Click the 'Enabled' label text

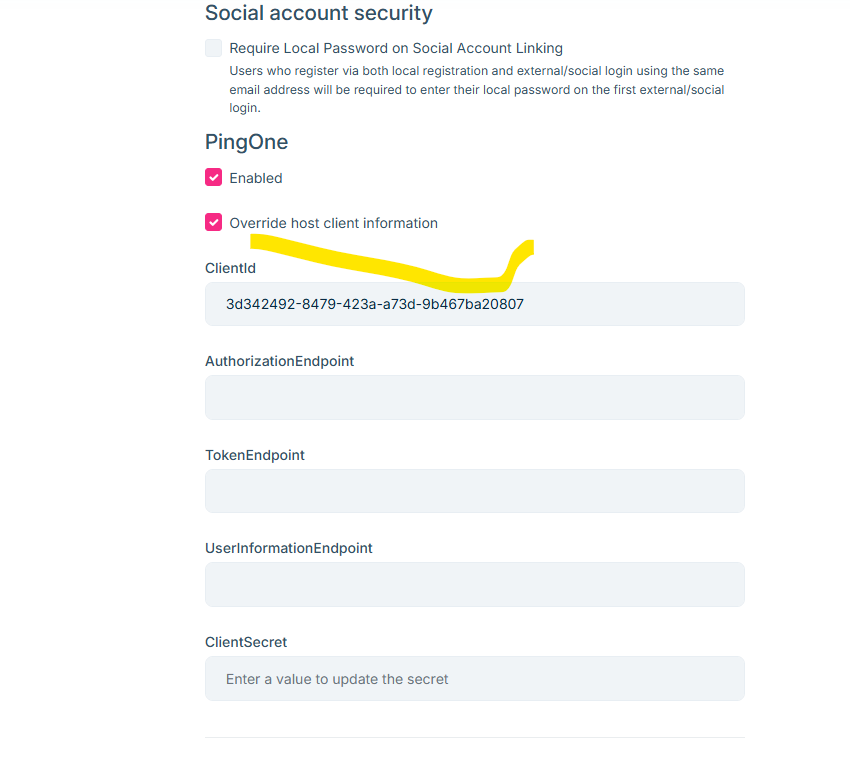[x=256, y=178]
